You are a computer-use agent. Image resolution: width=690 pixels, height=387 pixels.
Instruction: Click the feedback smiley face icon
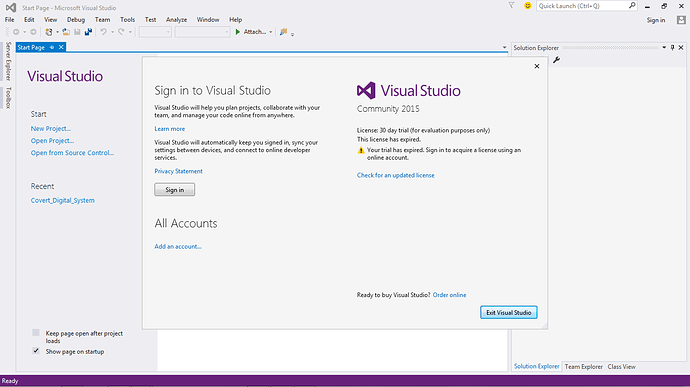[x=527, y=6]
